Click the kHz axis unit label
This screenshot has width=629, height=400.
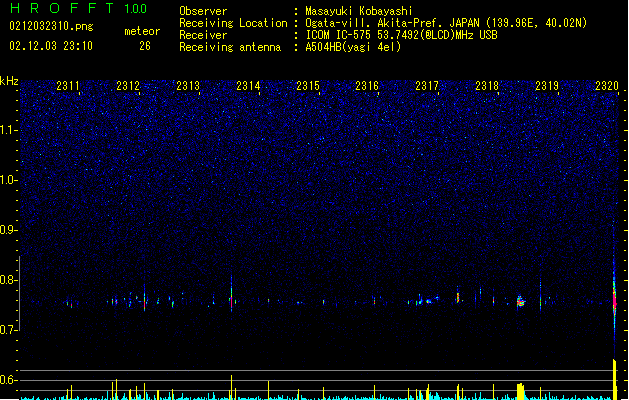[9, 81]
